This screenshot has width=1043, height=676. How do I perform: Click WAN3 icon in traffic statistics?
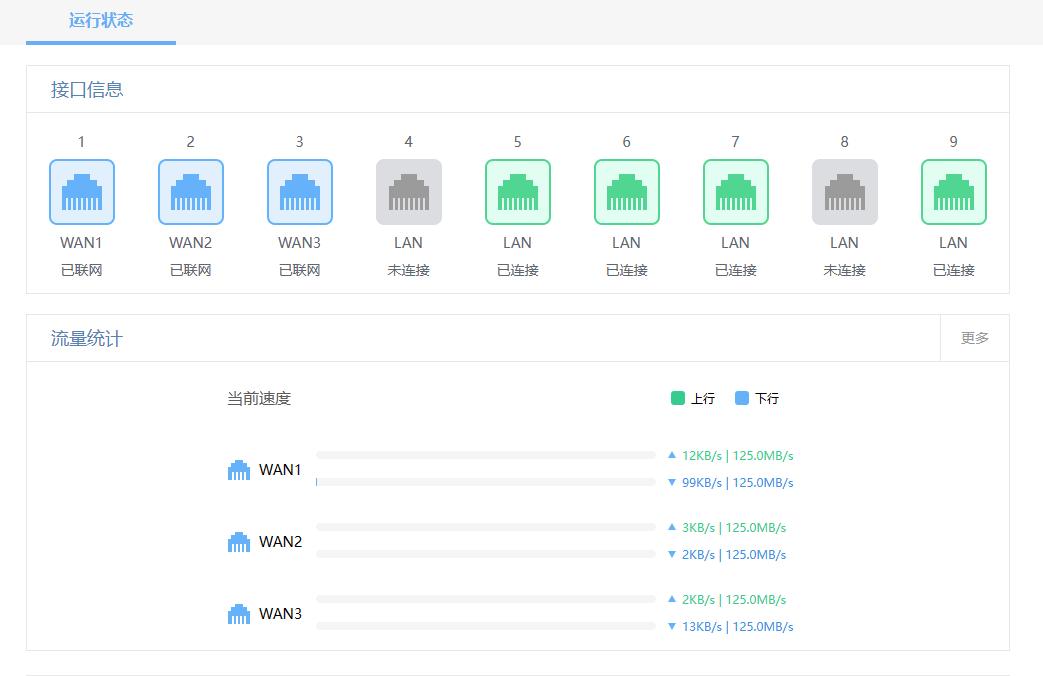click(238, 614)
